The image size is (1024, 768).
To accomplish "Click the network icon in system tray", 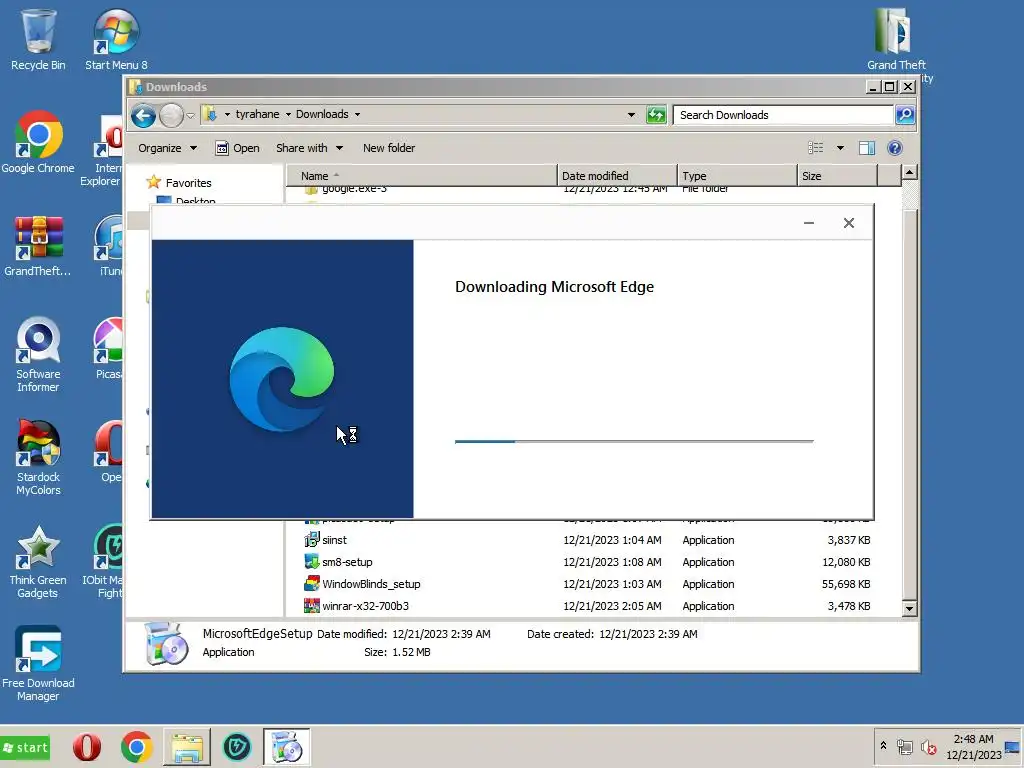I will pos(904,747).
